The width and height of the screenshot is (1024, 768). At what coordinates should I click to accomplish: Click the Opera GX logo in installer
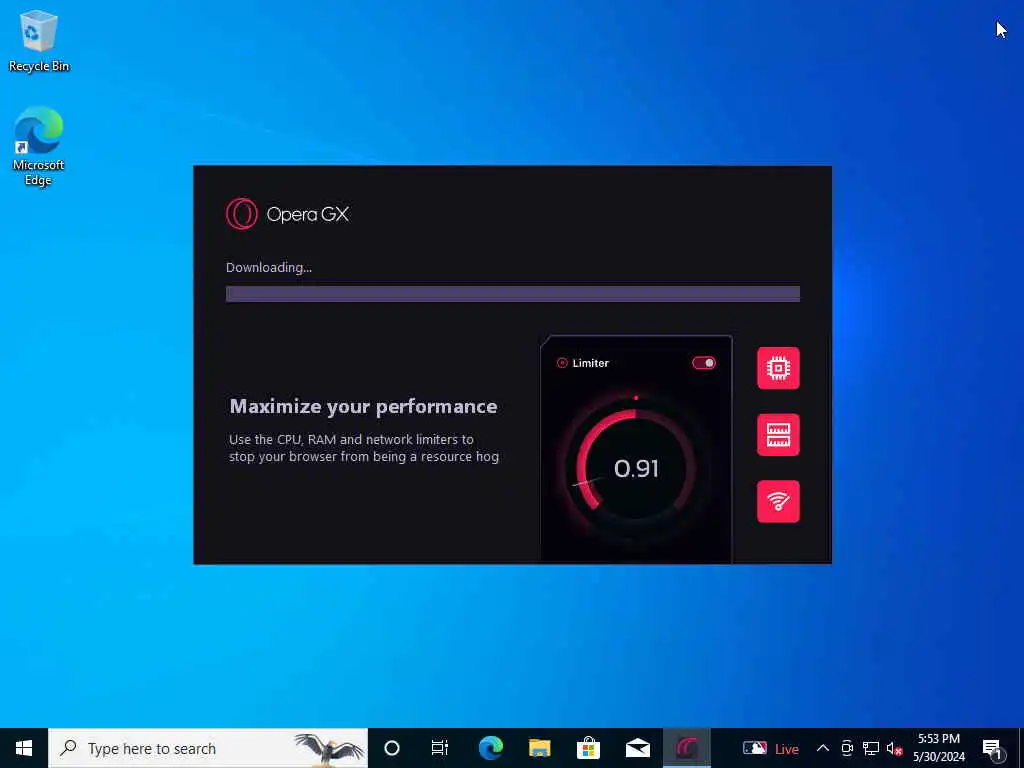coord(287,214)
